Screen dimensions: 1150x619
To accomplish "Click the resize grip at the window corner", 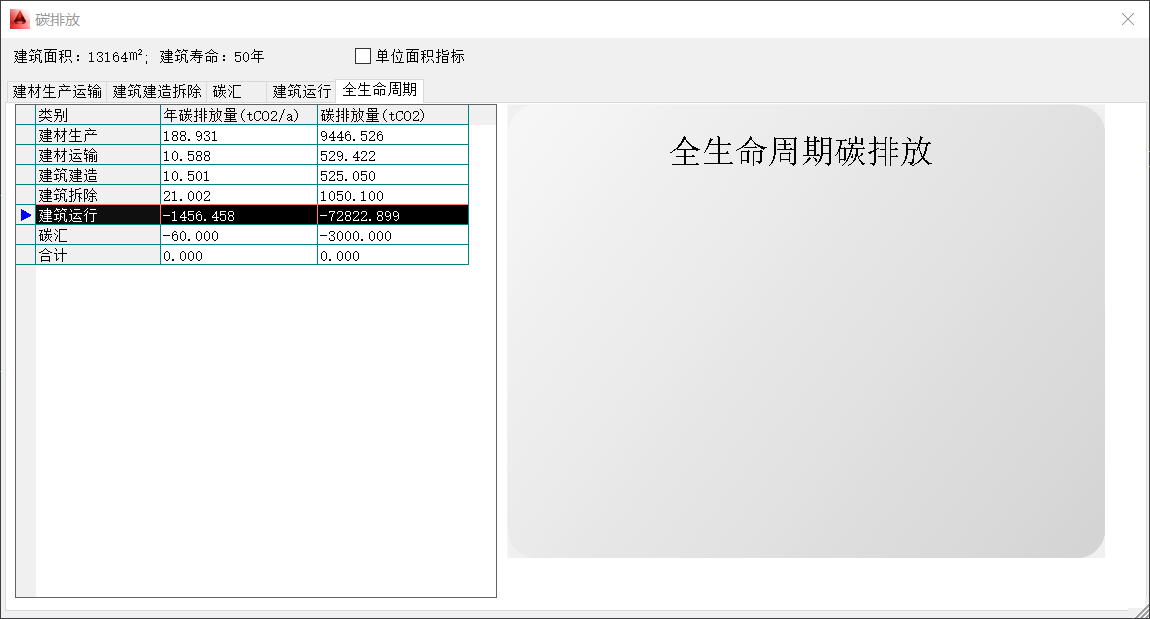I will pyautogui.click(x=1141, y=610).
